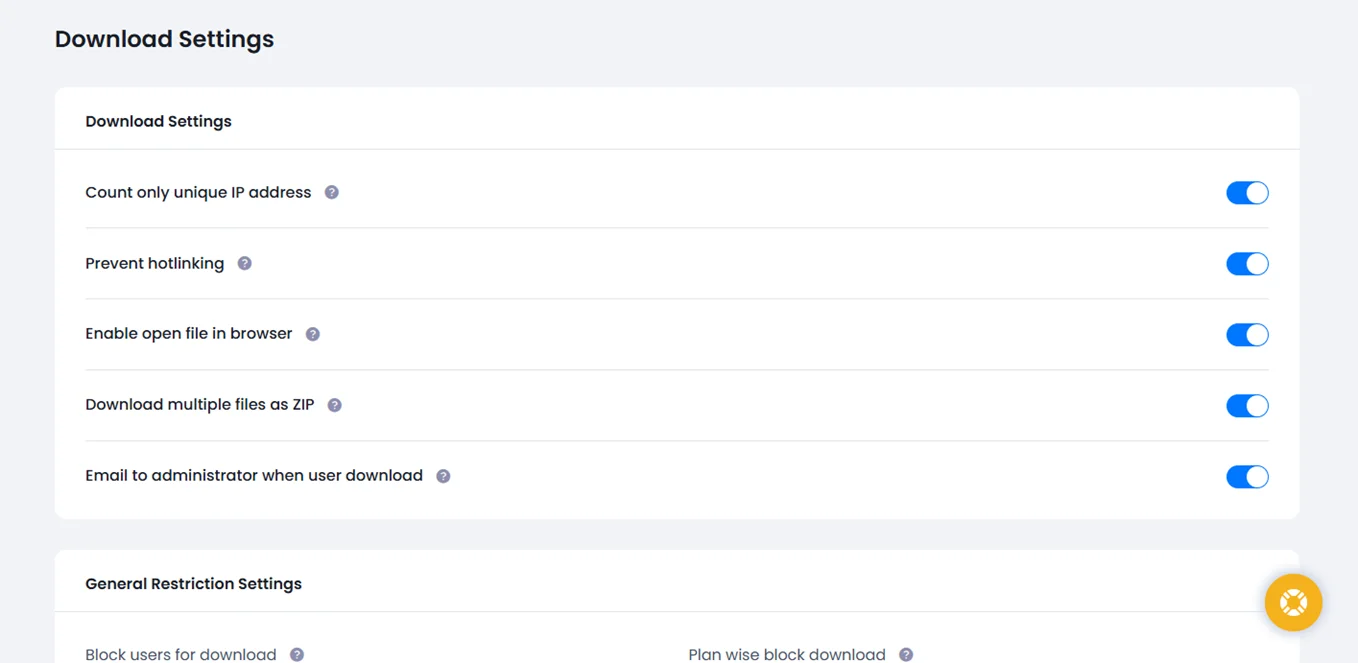Image resolution: width=1358 pixels, height=663 pixels.
Task: Select the General Restriction Settings section header
Action: (193, 584)
